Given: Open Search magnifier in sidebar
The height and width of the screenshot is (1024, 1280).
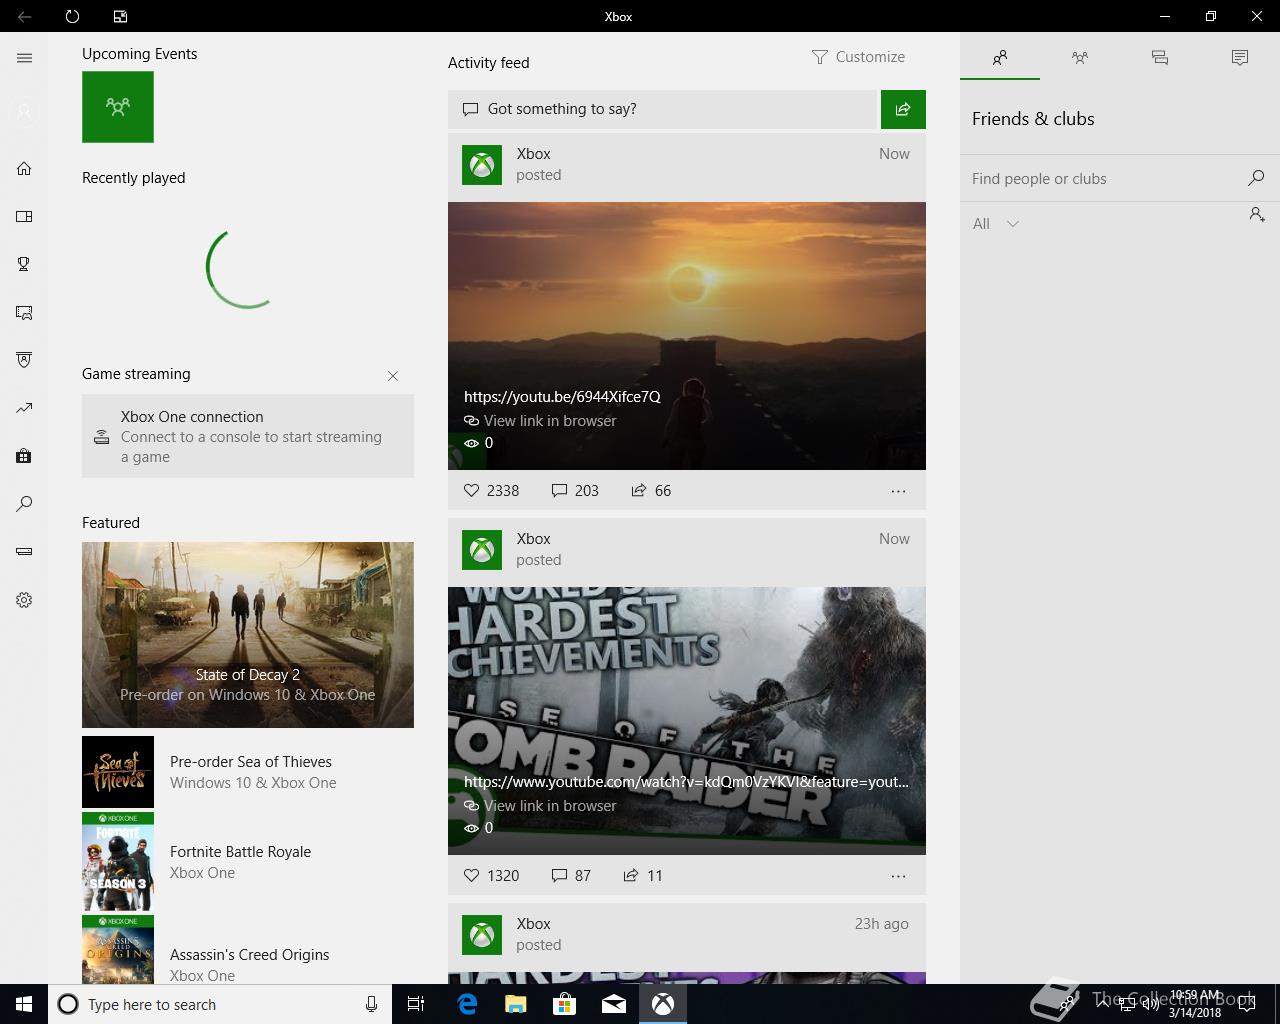Looking at the screenshot, I should 24,504.
